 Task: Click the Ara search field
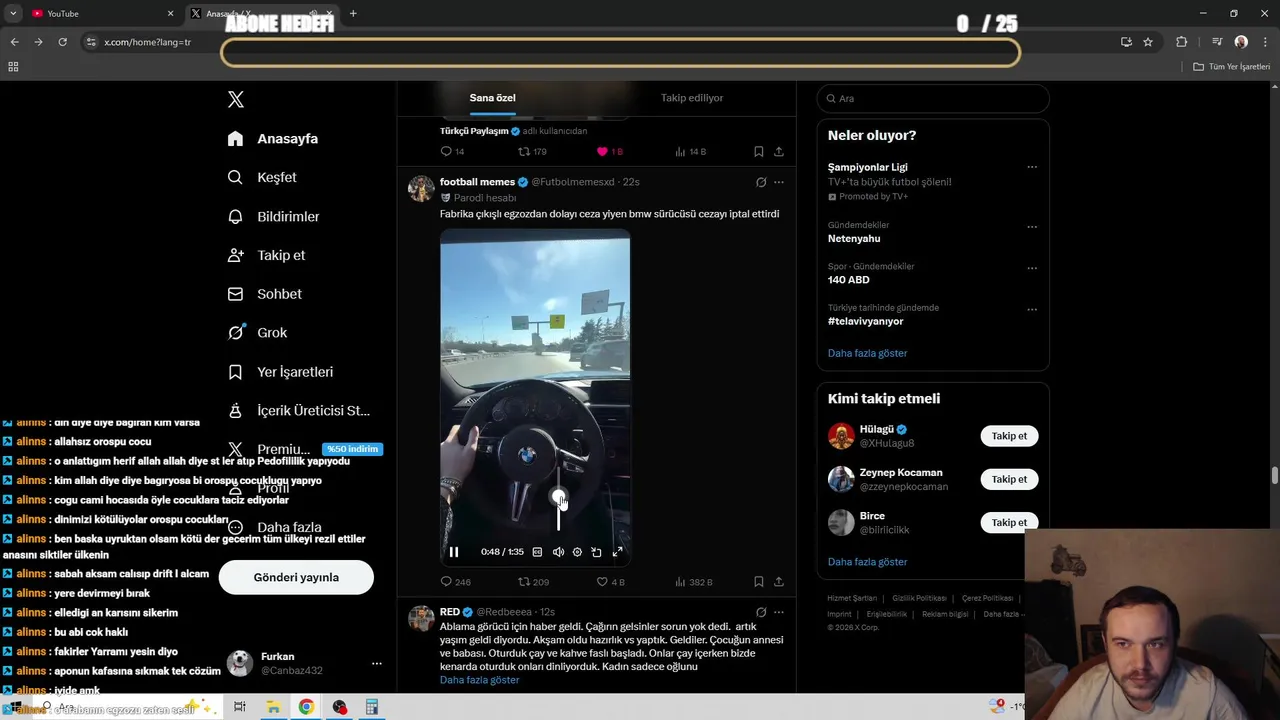coord(933,98)
